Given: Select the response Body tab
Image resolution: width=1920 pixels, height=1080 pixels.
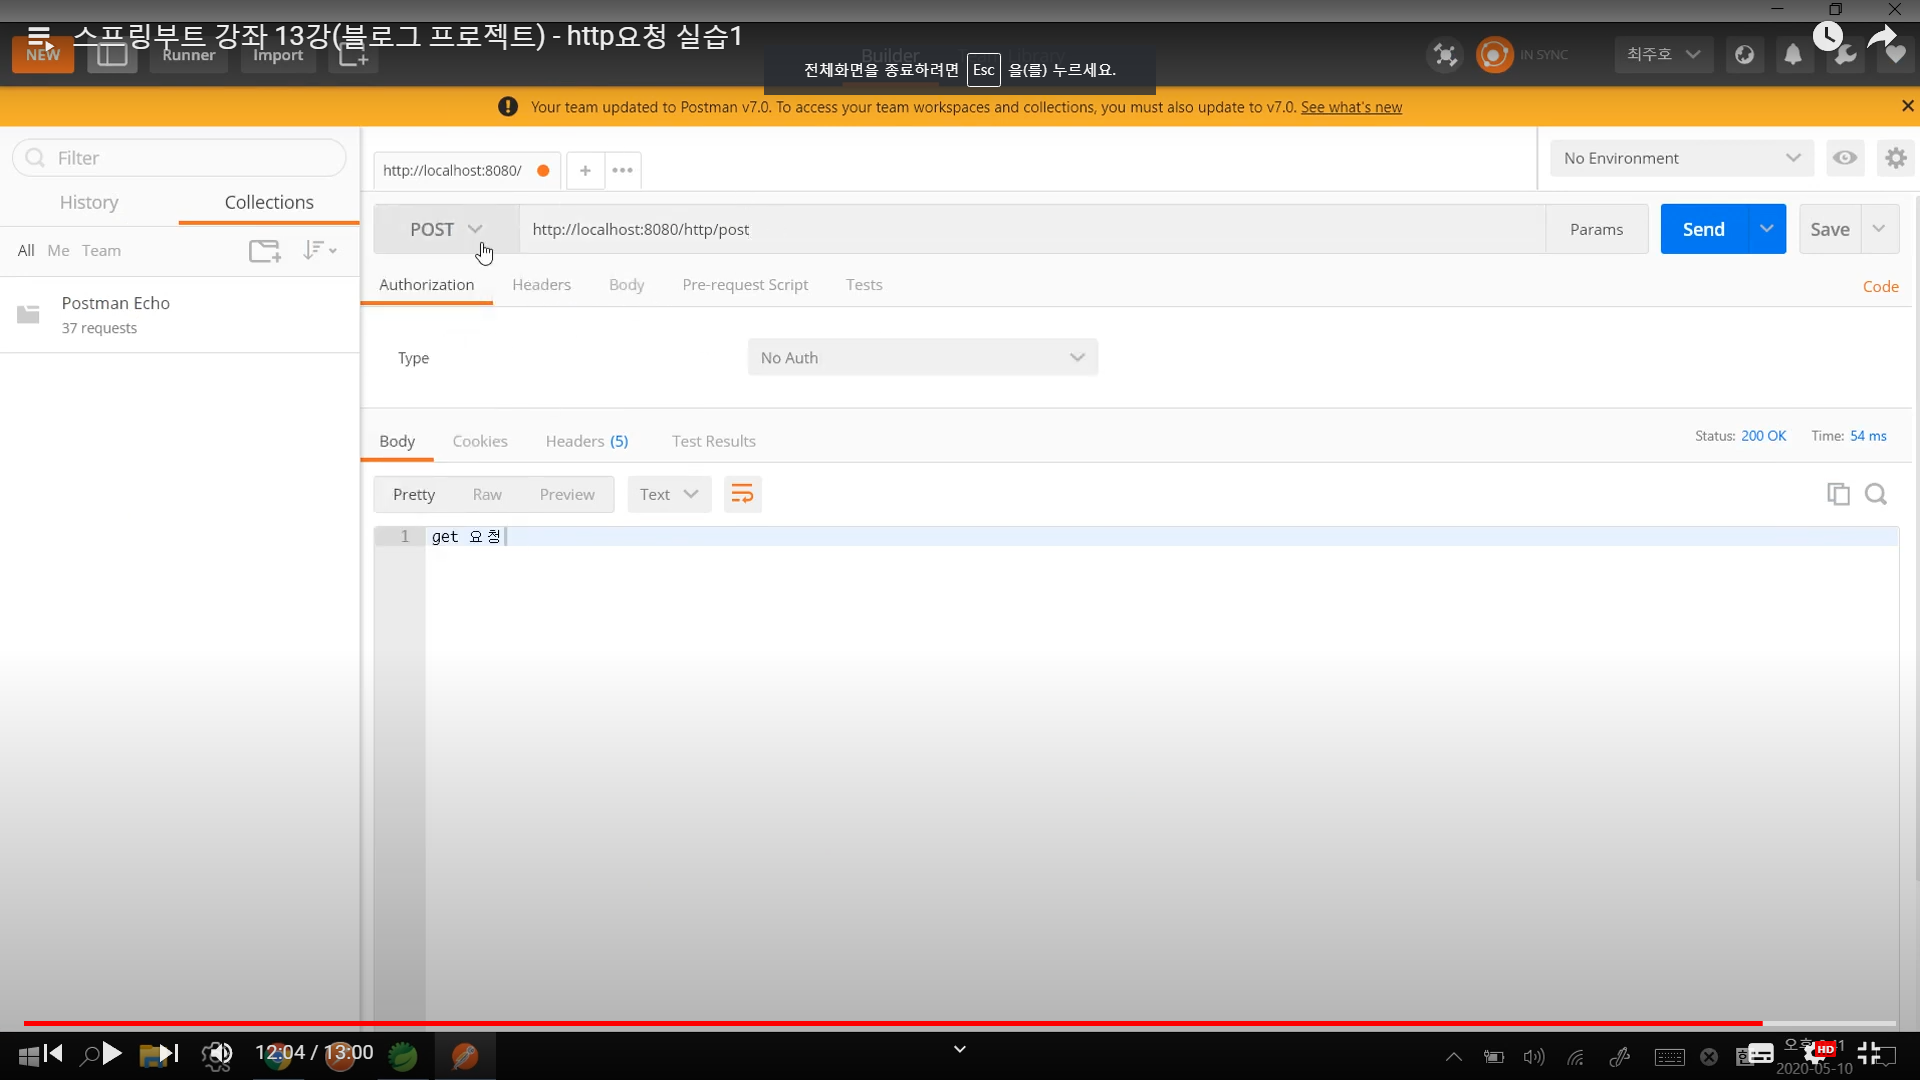Looking at the screenshot, I should [397, 441].
